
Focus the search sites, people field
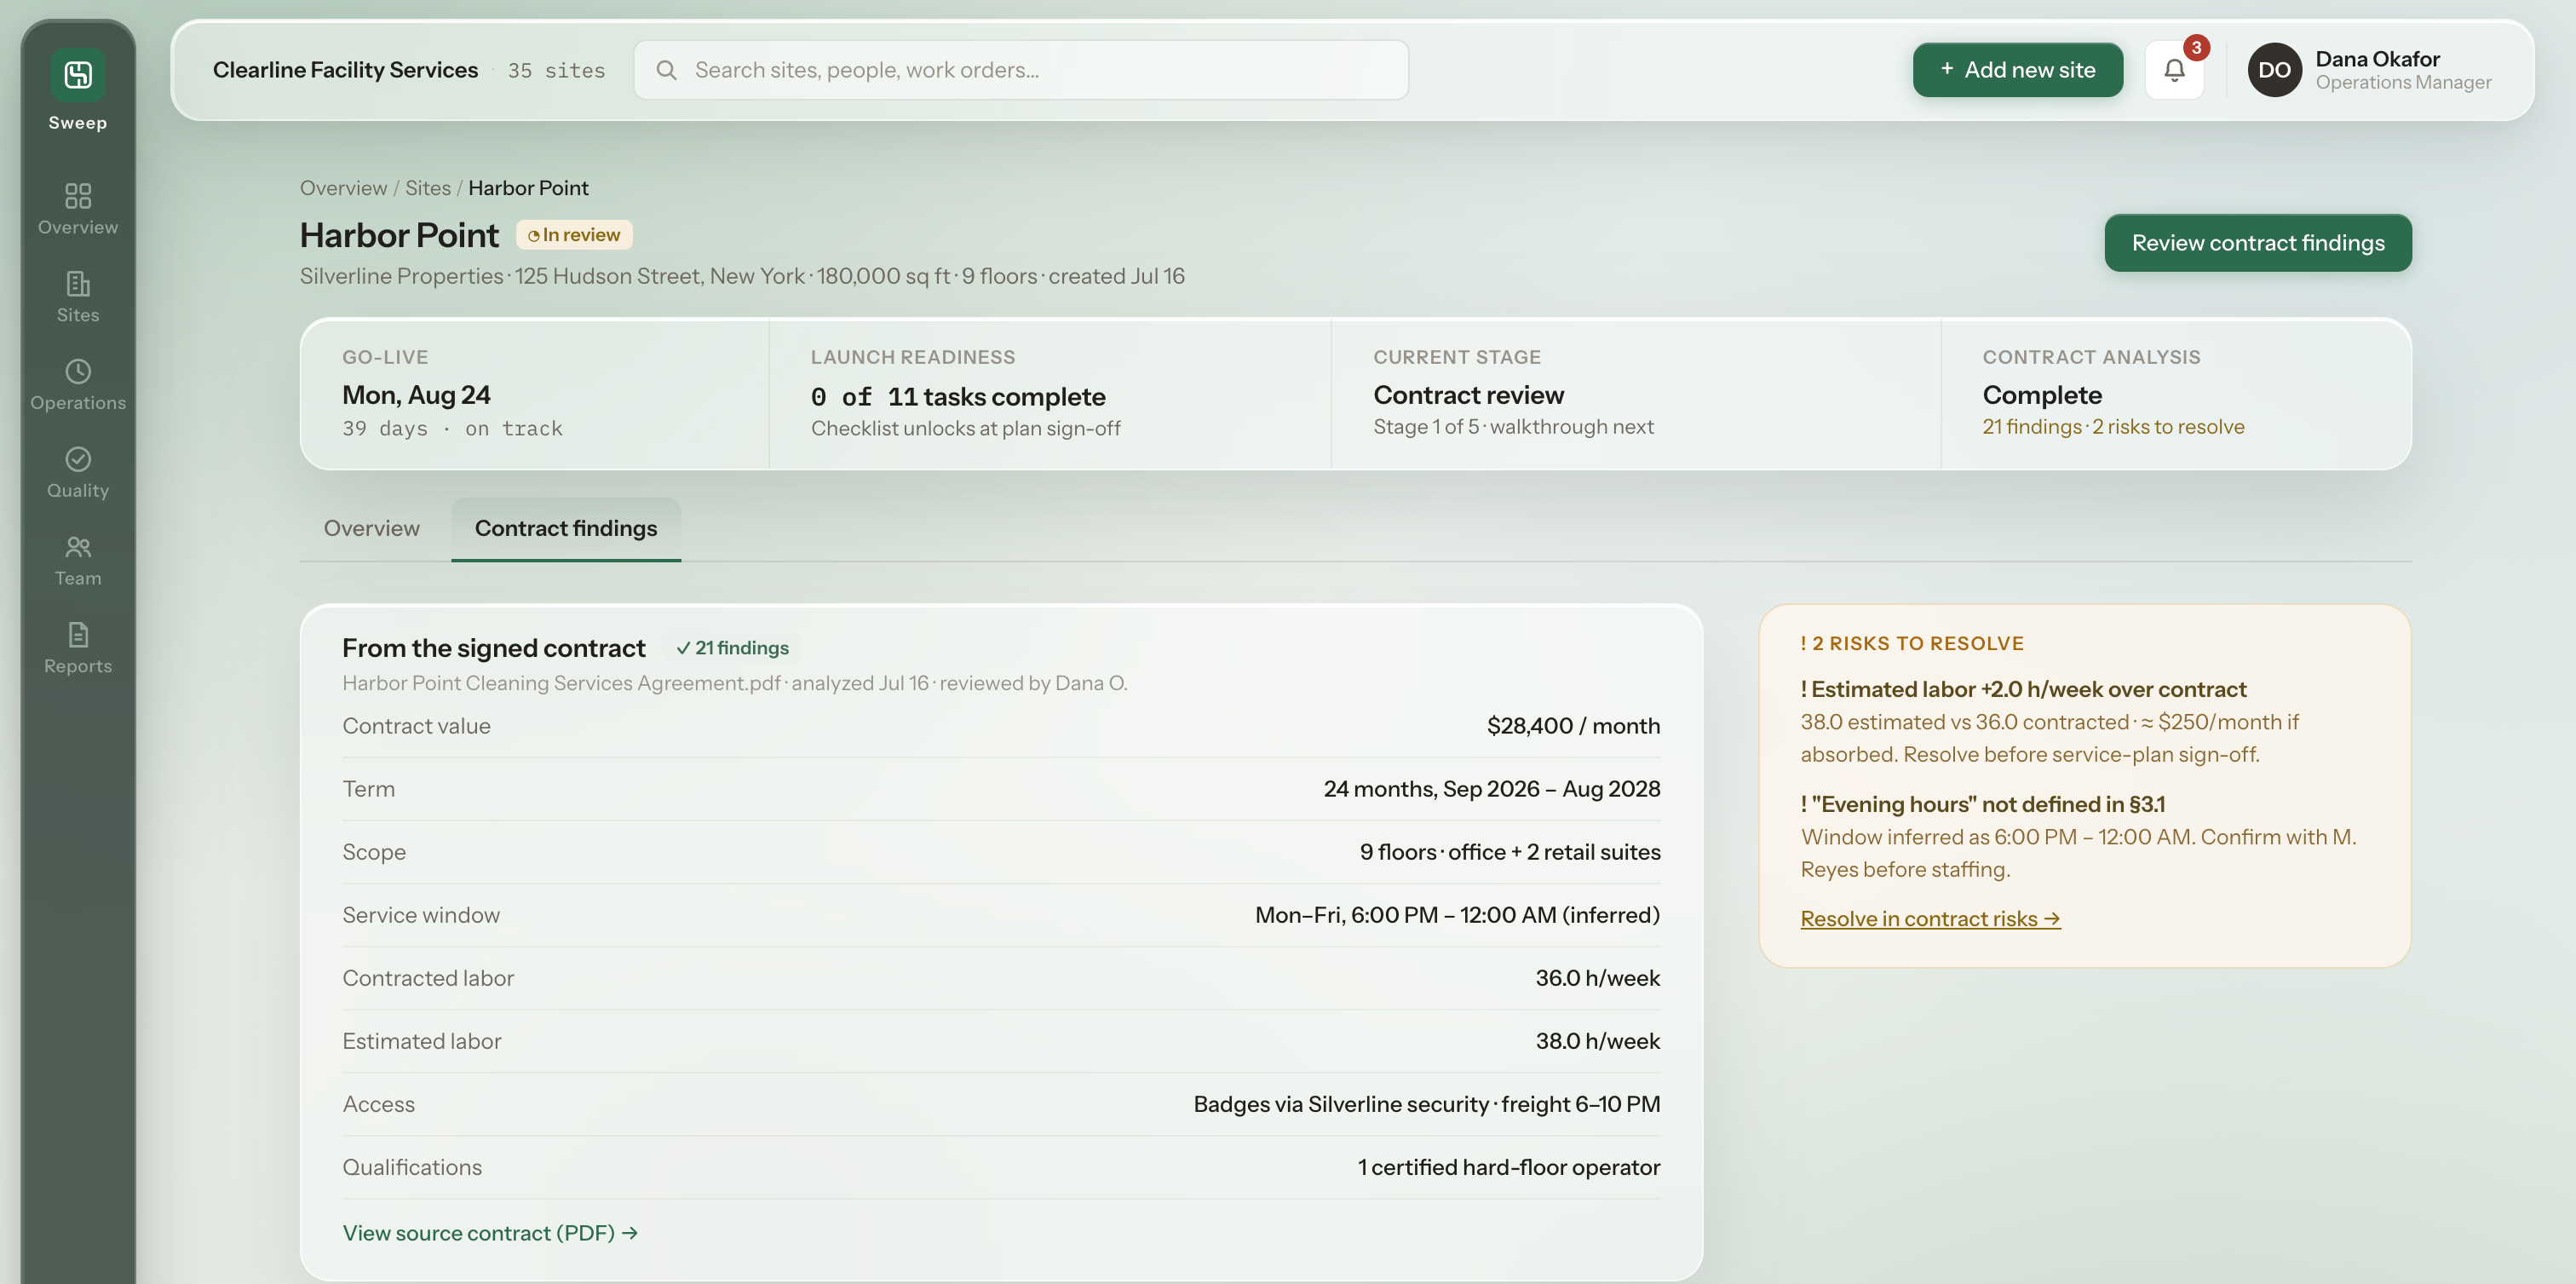[x=1021, y=70]
